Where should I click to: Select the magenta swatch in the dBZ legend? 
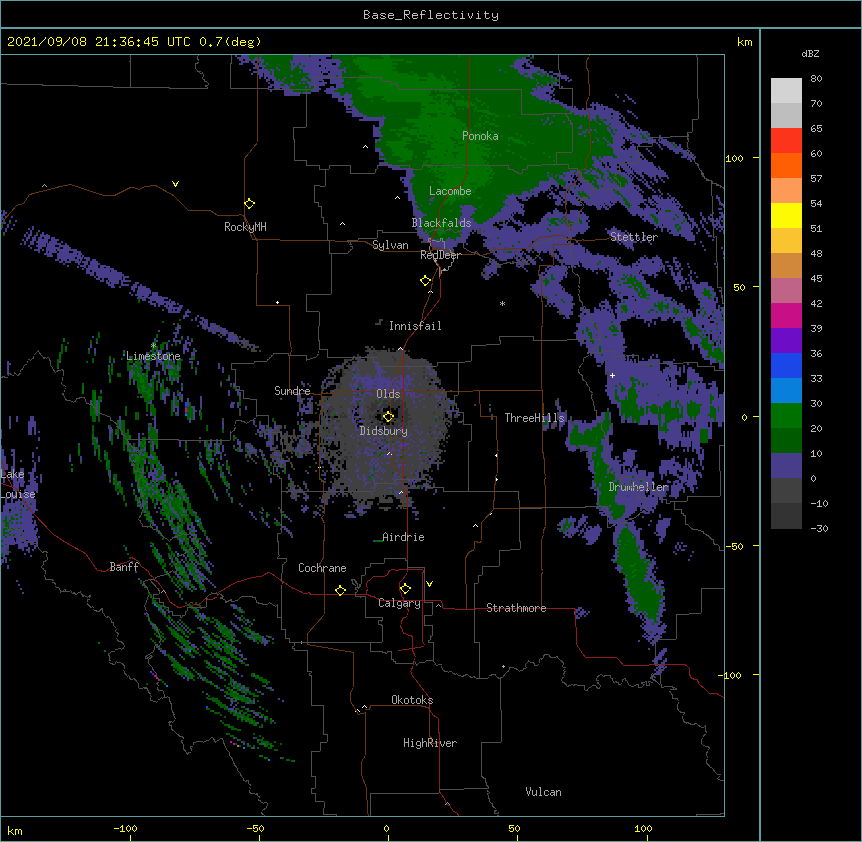coord(786,315)
